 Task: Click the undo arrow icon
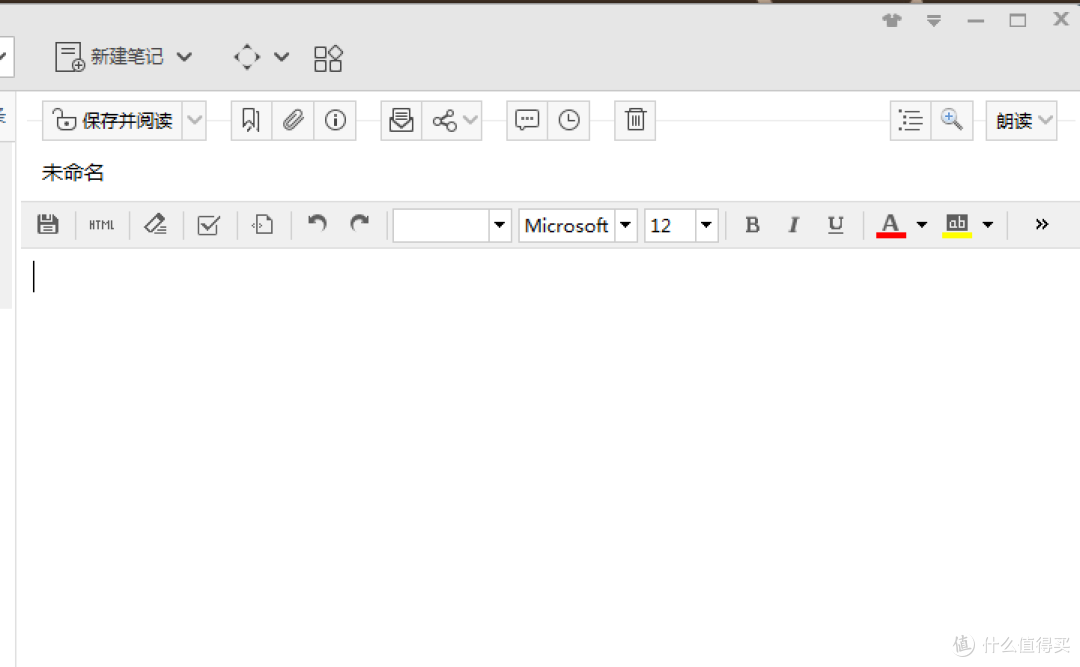click(318, 223)
